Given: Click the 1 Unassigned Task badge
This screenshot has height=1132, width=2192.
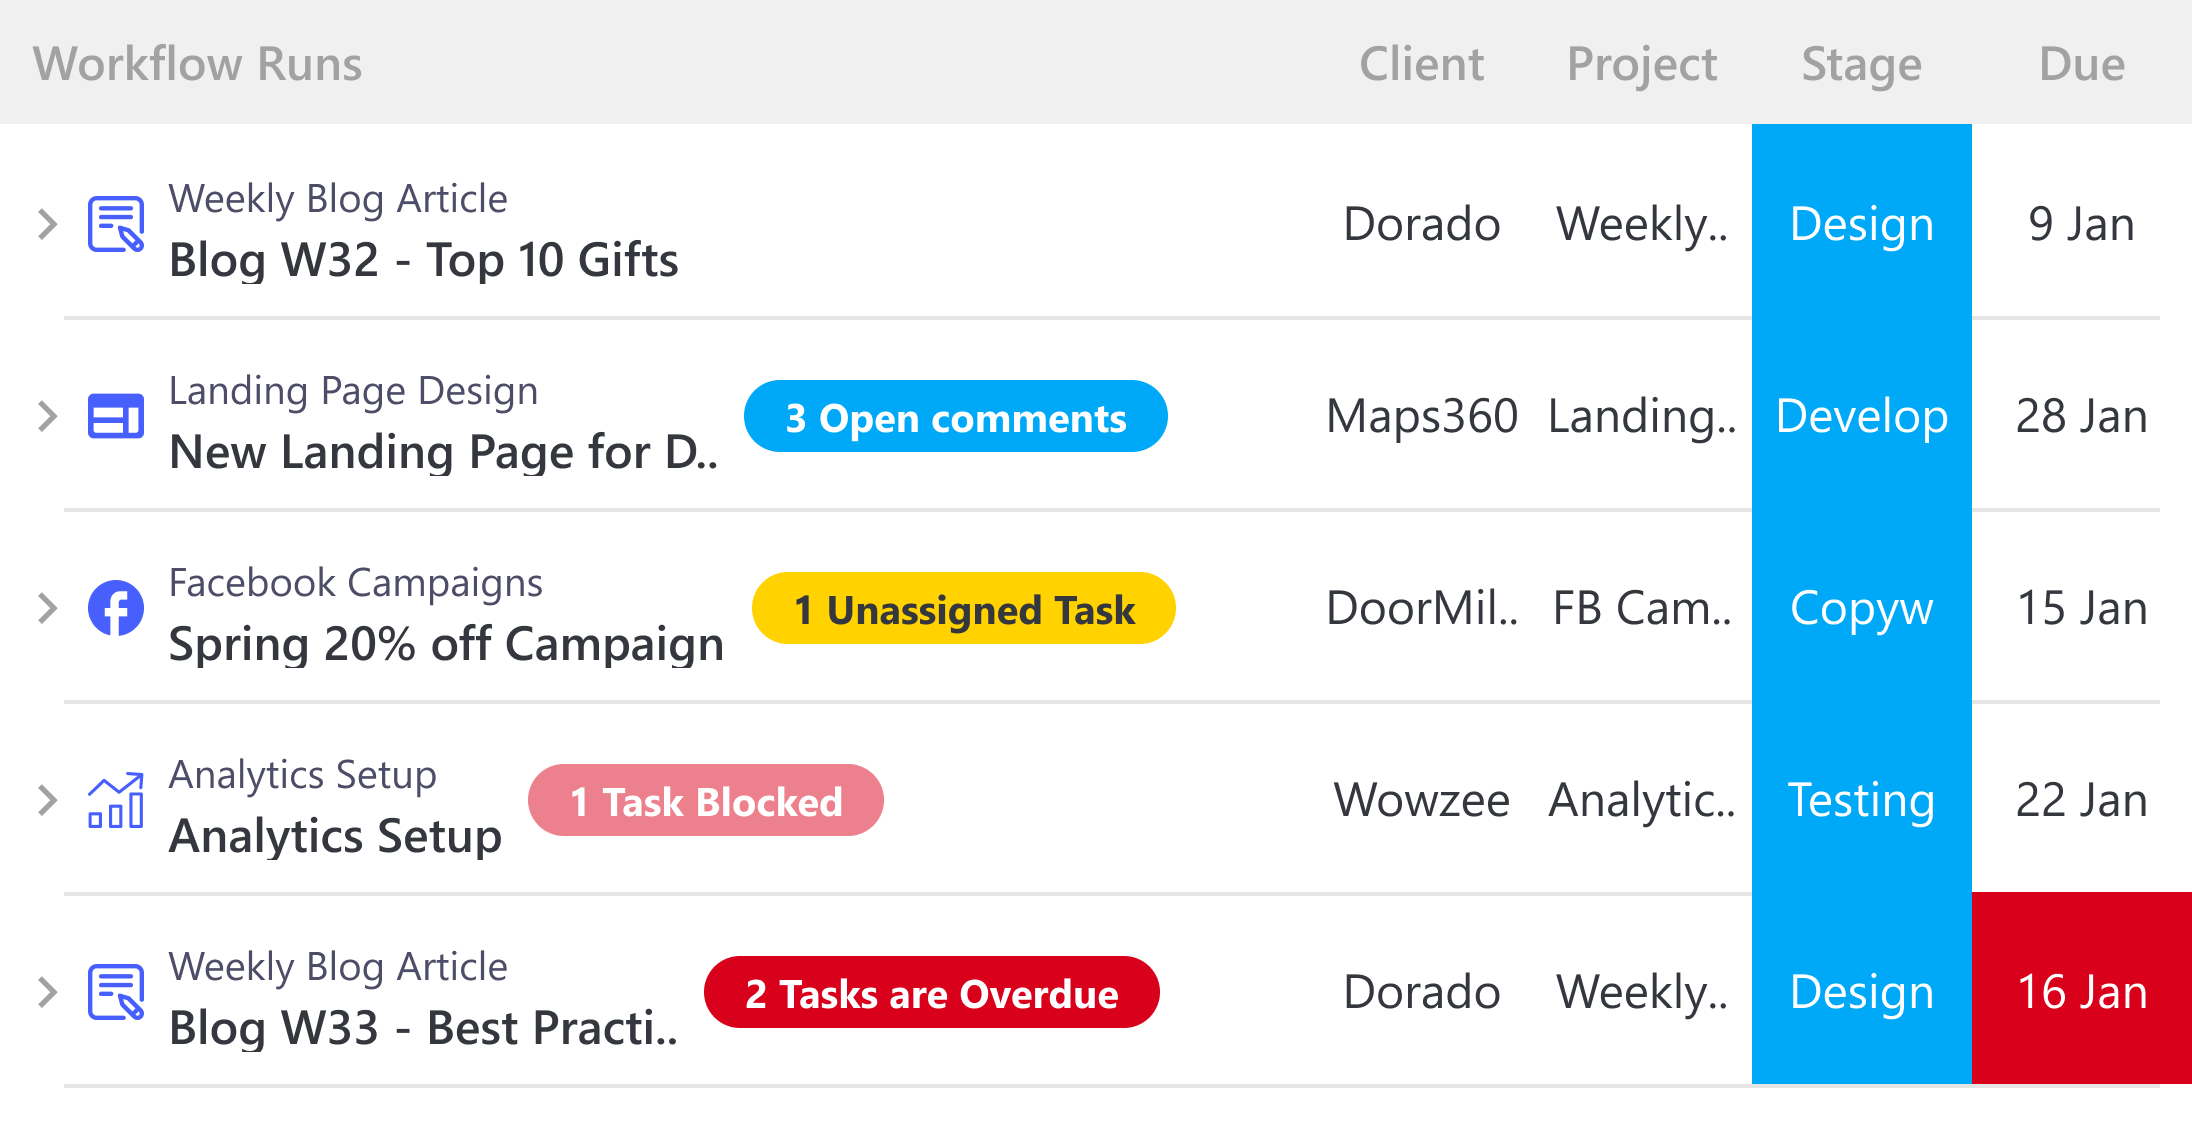Looking at the screenshot, I should tap(963, 609).
